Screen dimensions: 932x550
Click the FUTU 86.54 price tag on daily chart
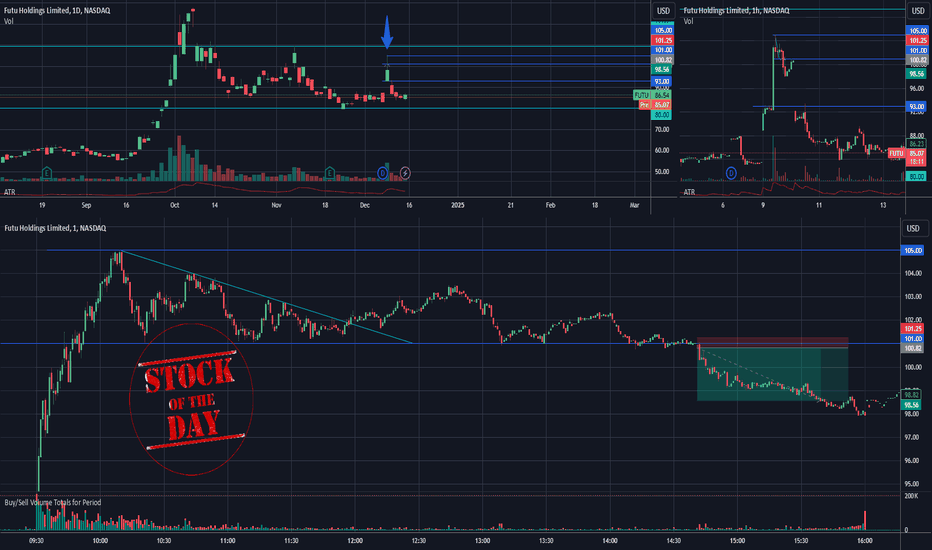click(652, 95)
